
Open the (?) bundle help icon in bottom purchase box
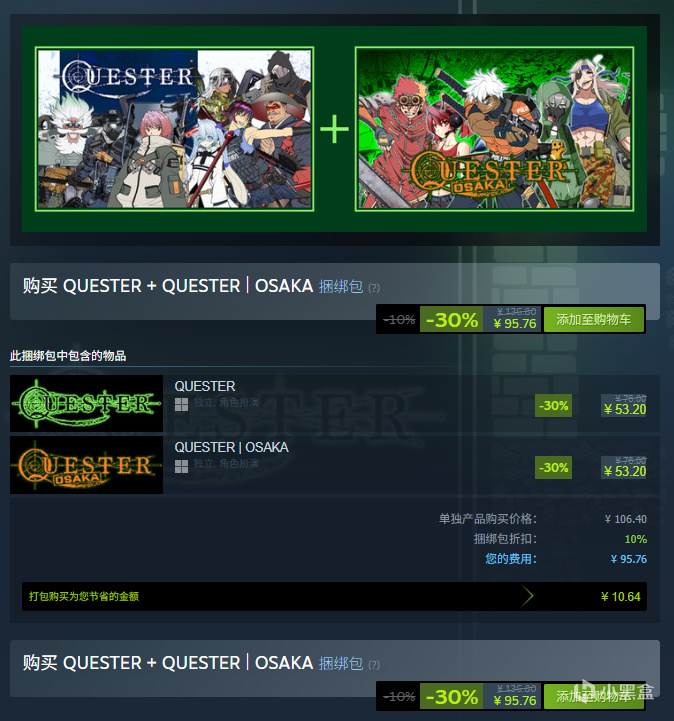point(374,665)
